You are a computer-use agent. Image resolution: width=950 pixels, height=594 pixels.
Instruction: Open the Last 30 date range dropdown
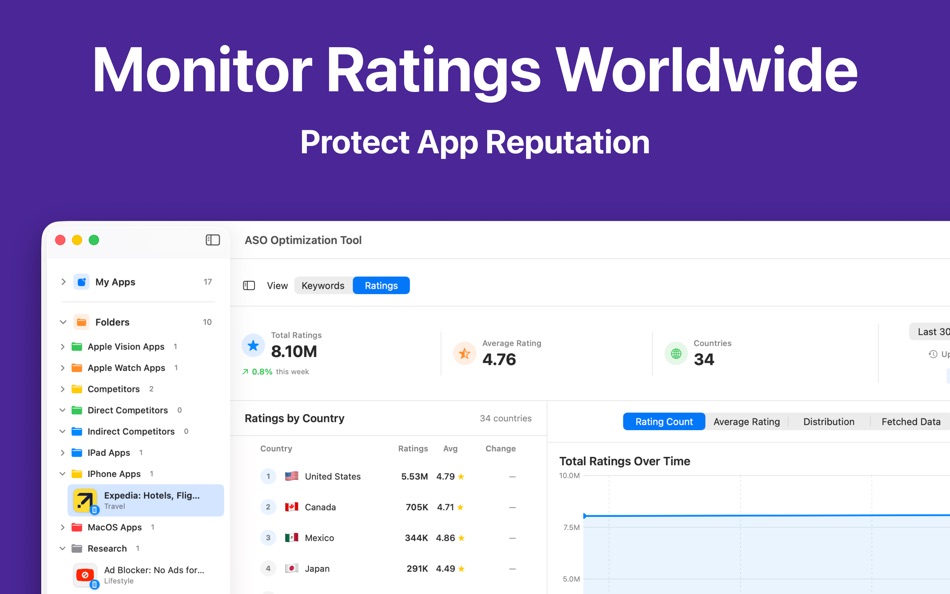(x=930, y=332)
